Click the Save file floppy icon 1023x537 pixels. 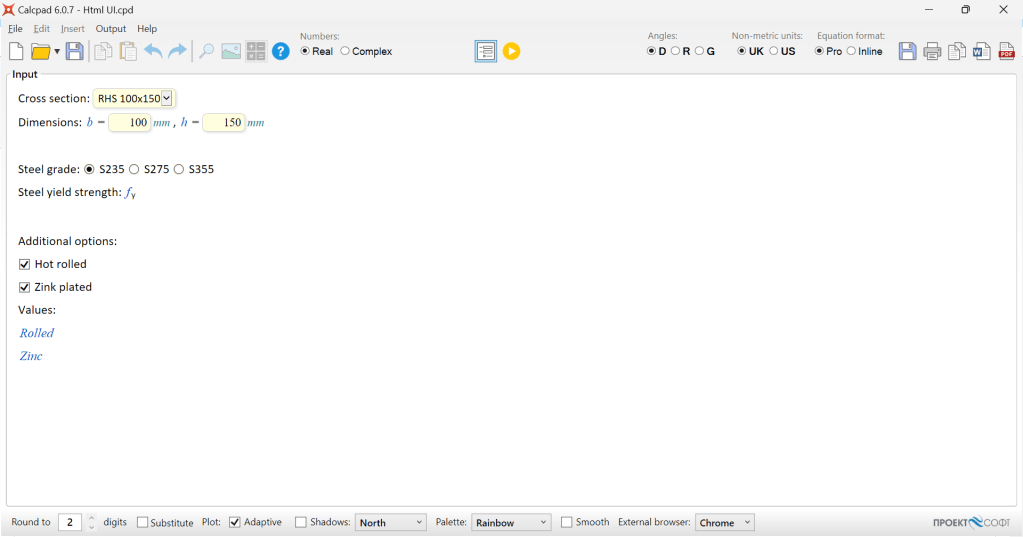tap(75, 52)
